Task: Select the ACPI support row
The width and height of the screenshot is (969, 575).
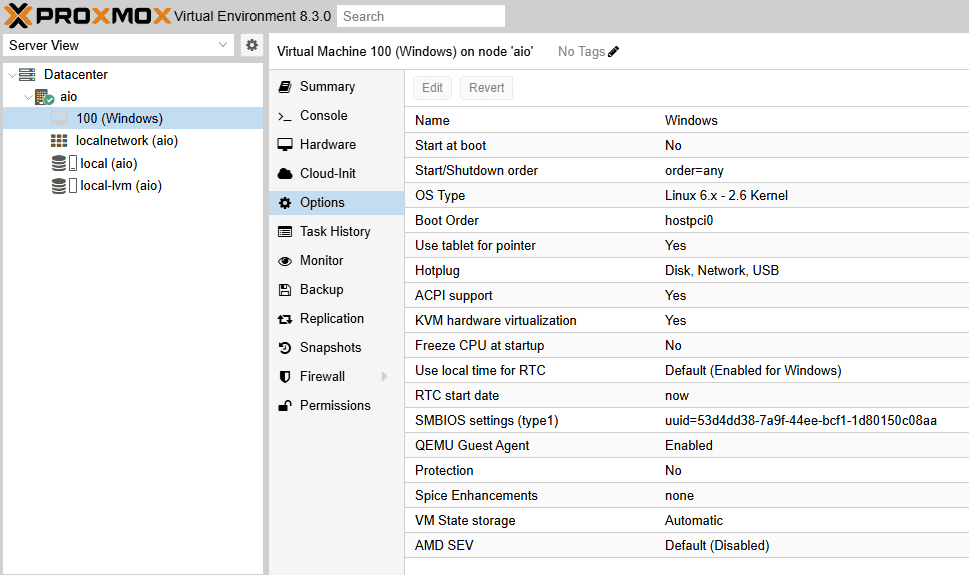Action: click(x=687, y=296)
